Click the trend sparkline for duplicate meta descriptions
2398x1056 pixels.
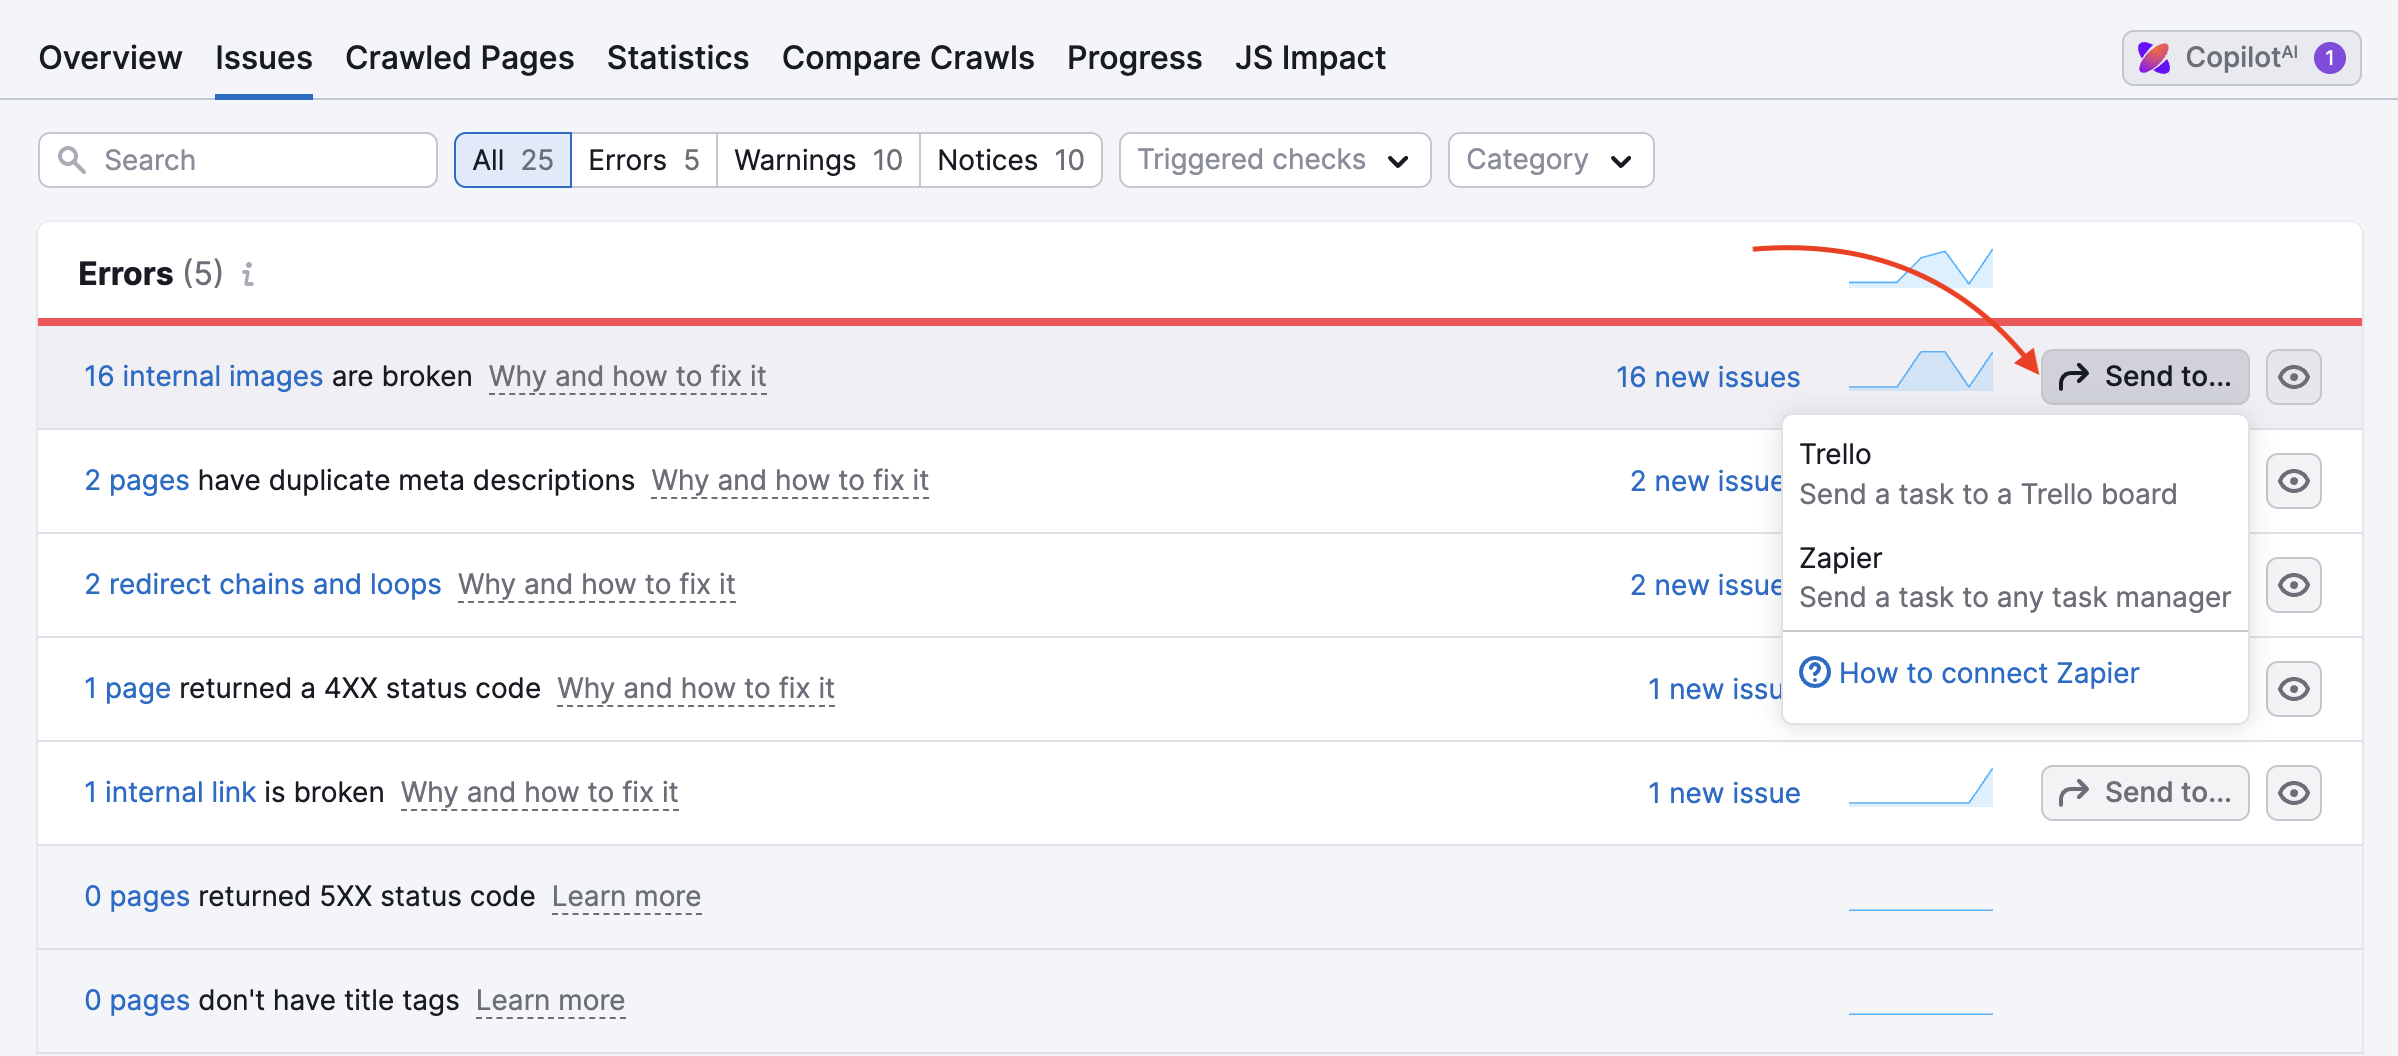[x=1919, y=480]
